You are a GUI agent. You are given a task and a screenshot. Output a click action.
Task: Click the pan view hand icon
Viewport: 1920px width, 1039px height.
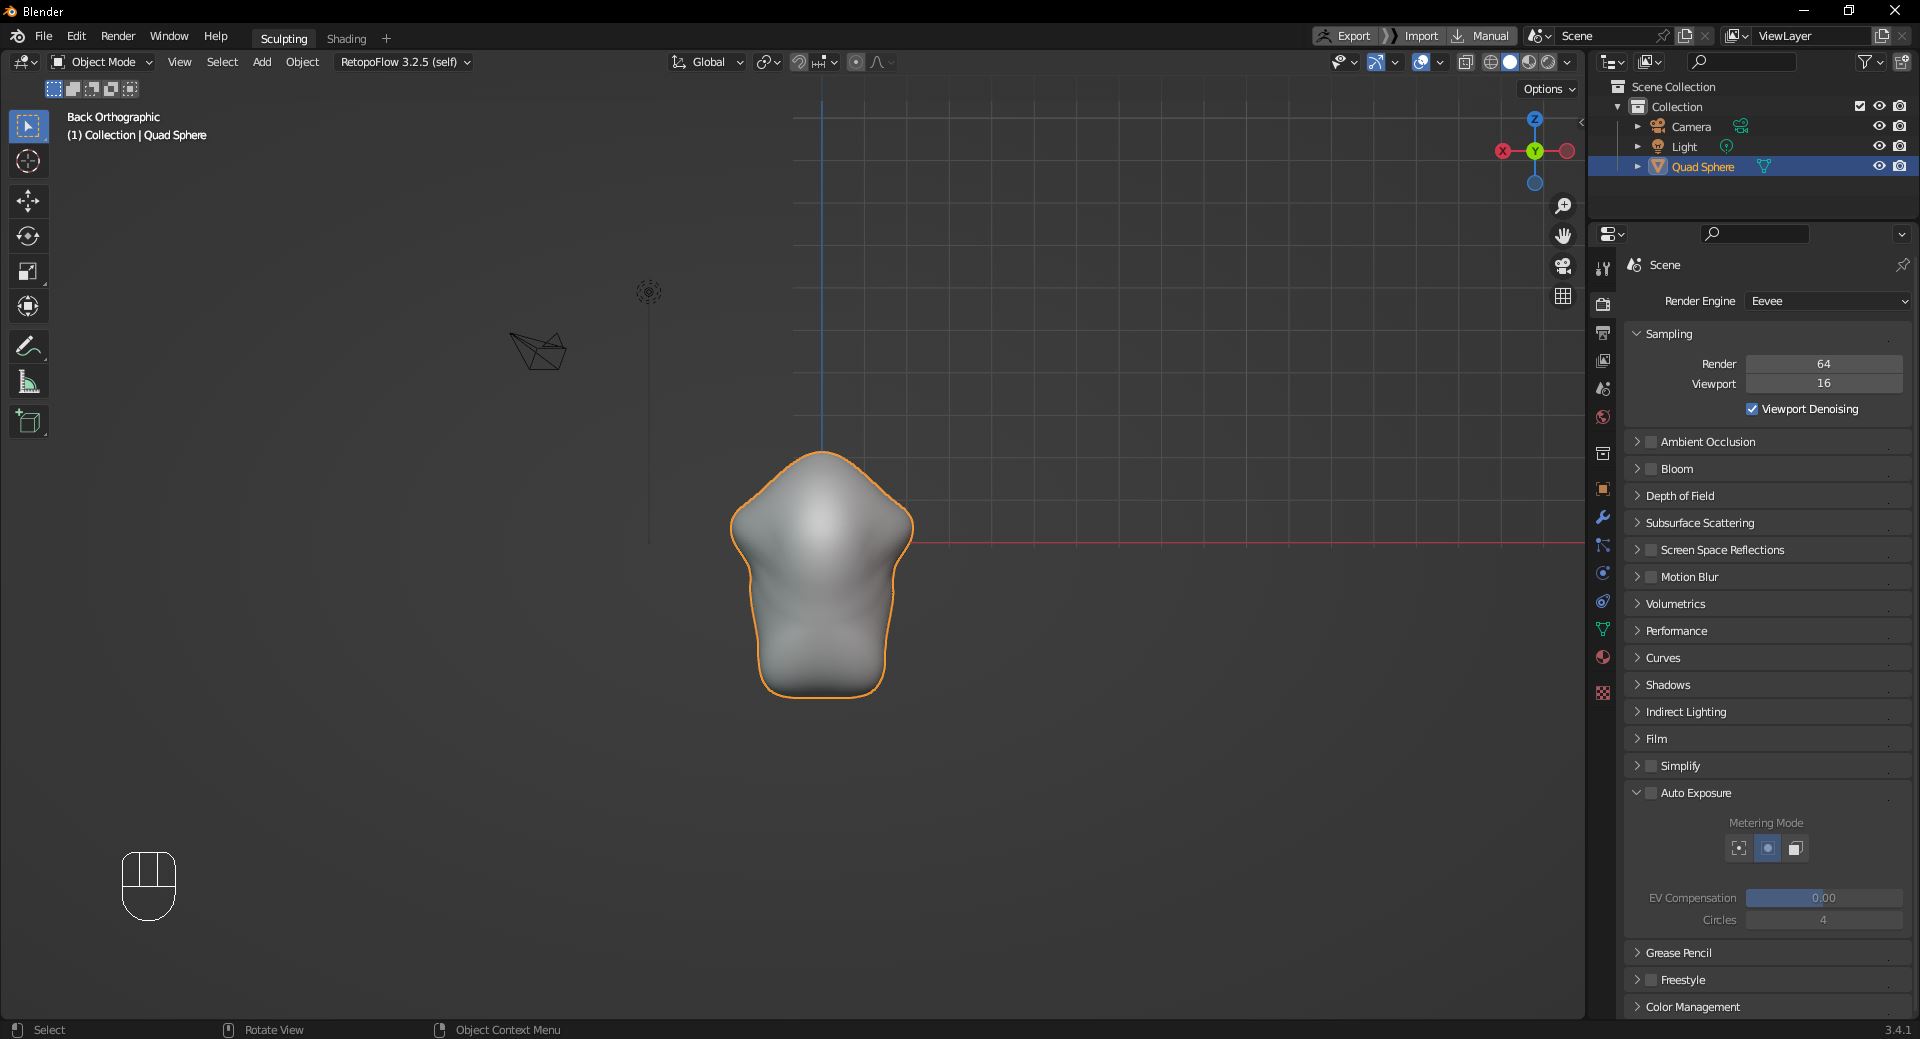pos(1563,236)
